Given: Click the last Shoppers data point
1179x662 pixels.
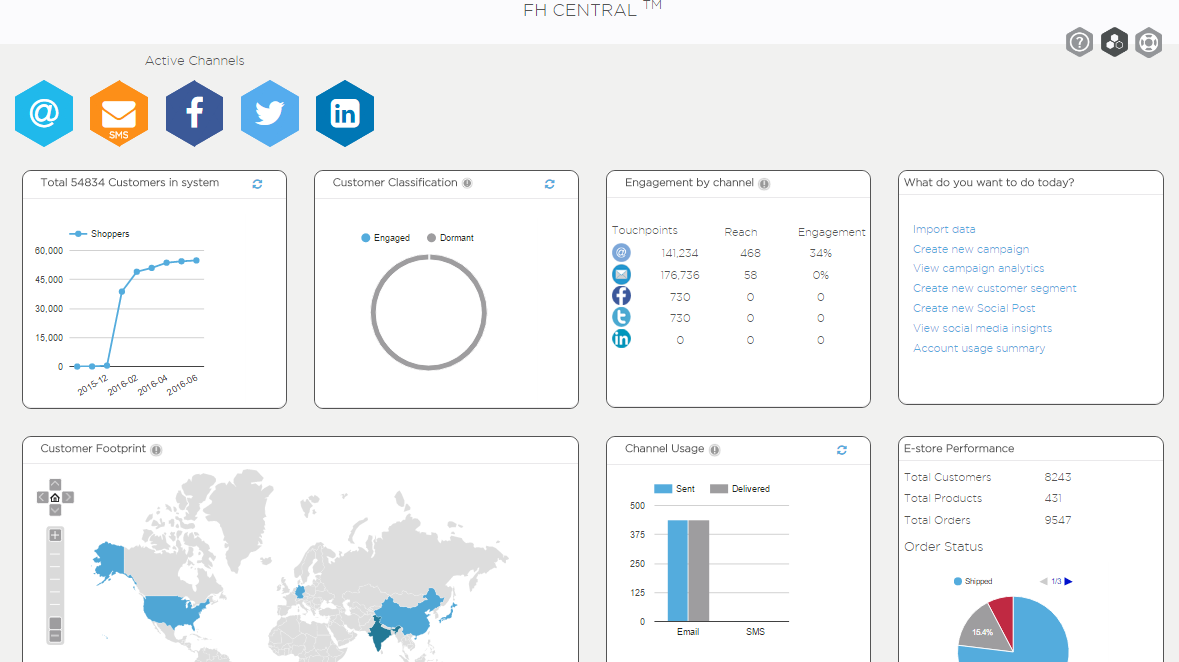Looking at the screenshot, I should 197,260.
